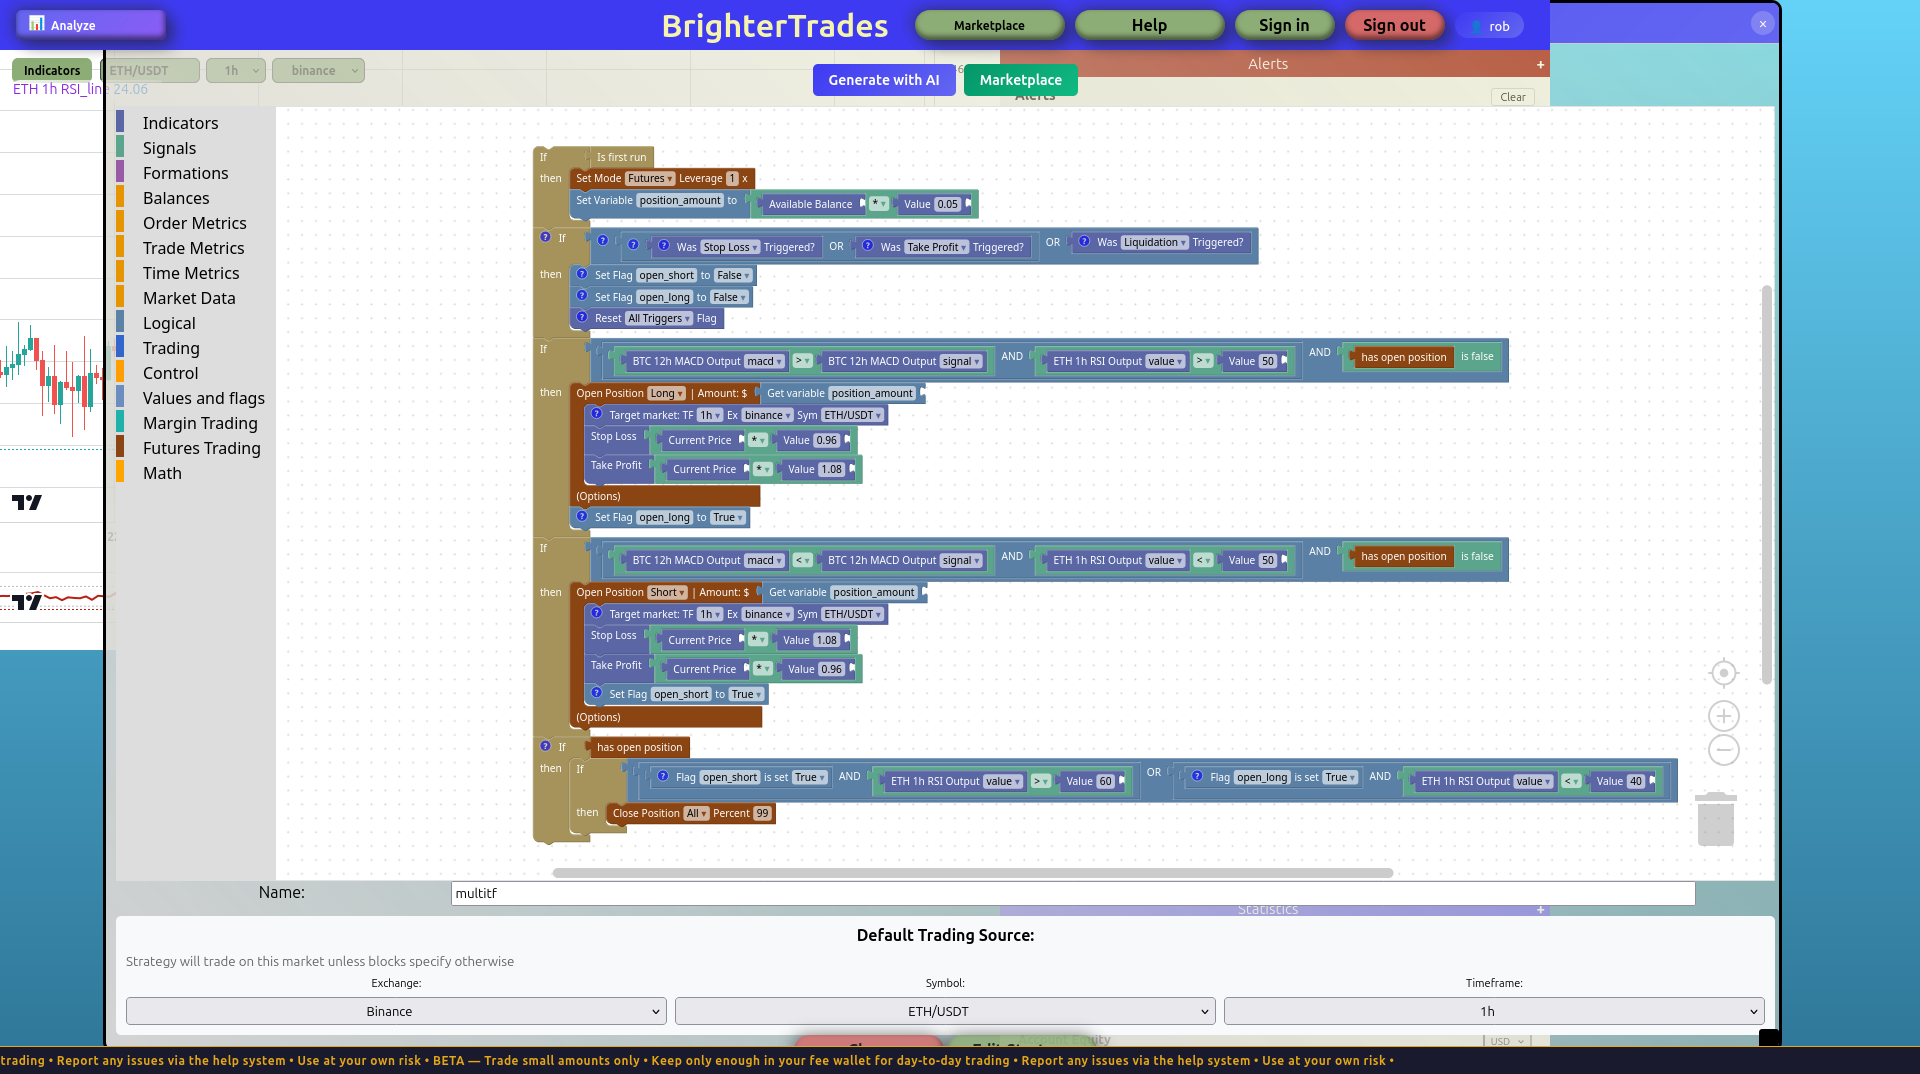Zoom out the block workspace
Image resolution: width=1920 pixels, height=1074 pixels.
[1723, 750]
